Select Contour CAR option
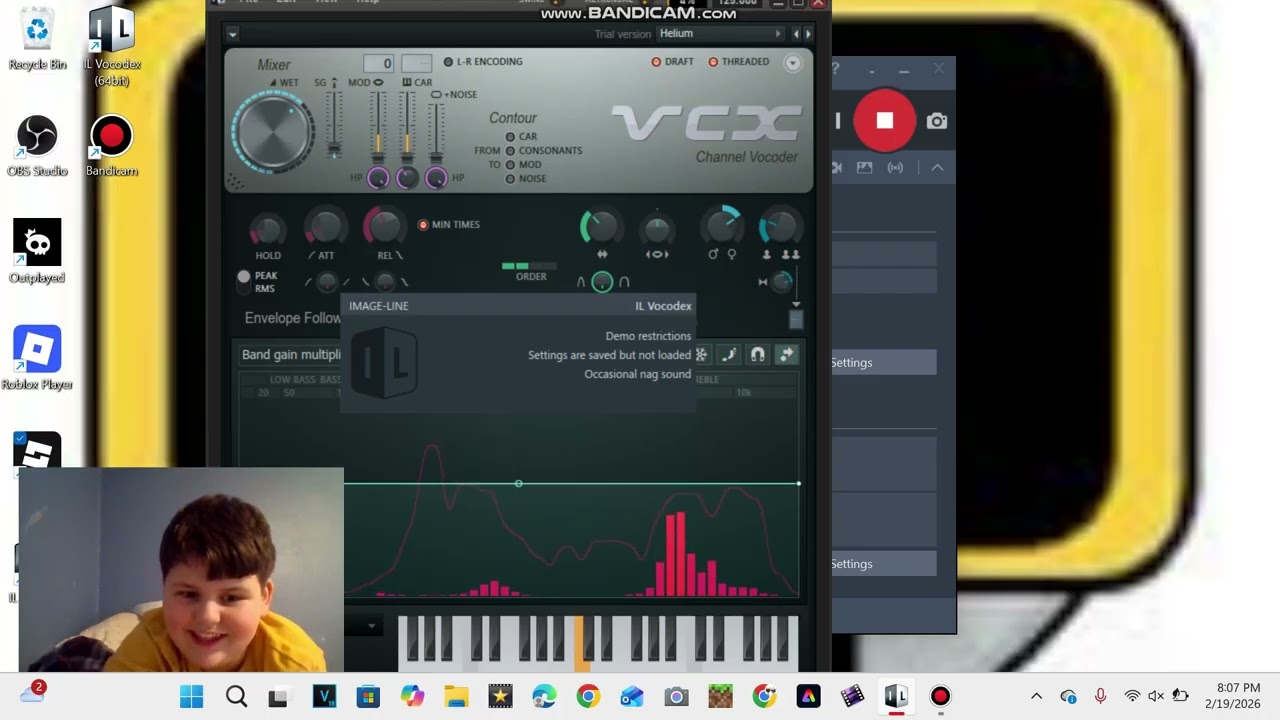Image resolution: width=1280 pixels, height=720 pixels. point(521,137)
